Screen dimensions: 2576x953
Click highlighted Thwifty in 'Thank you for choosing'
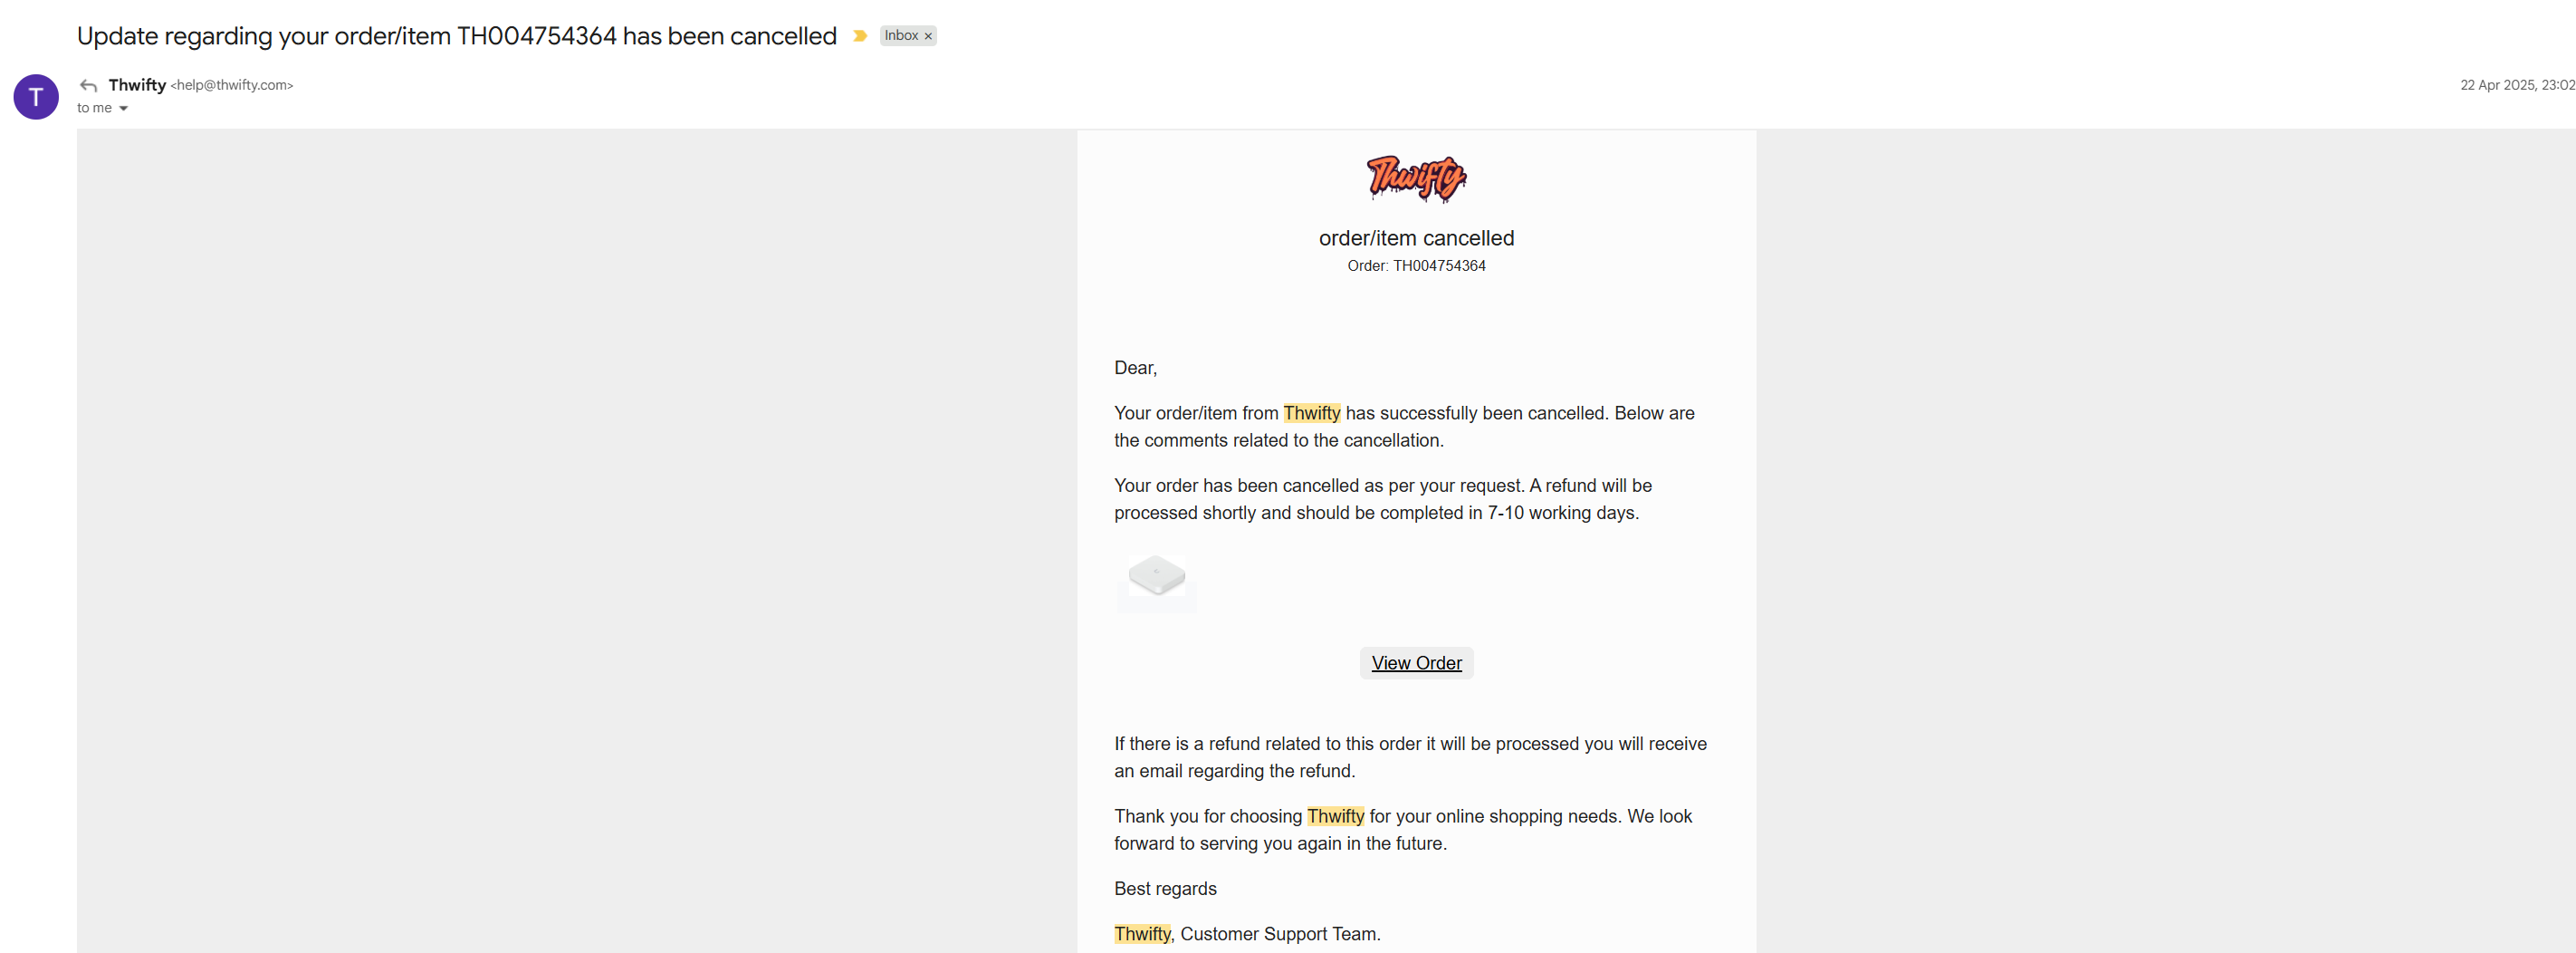pyautogui.click(x=1334, y=816)
